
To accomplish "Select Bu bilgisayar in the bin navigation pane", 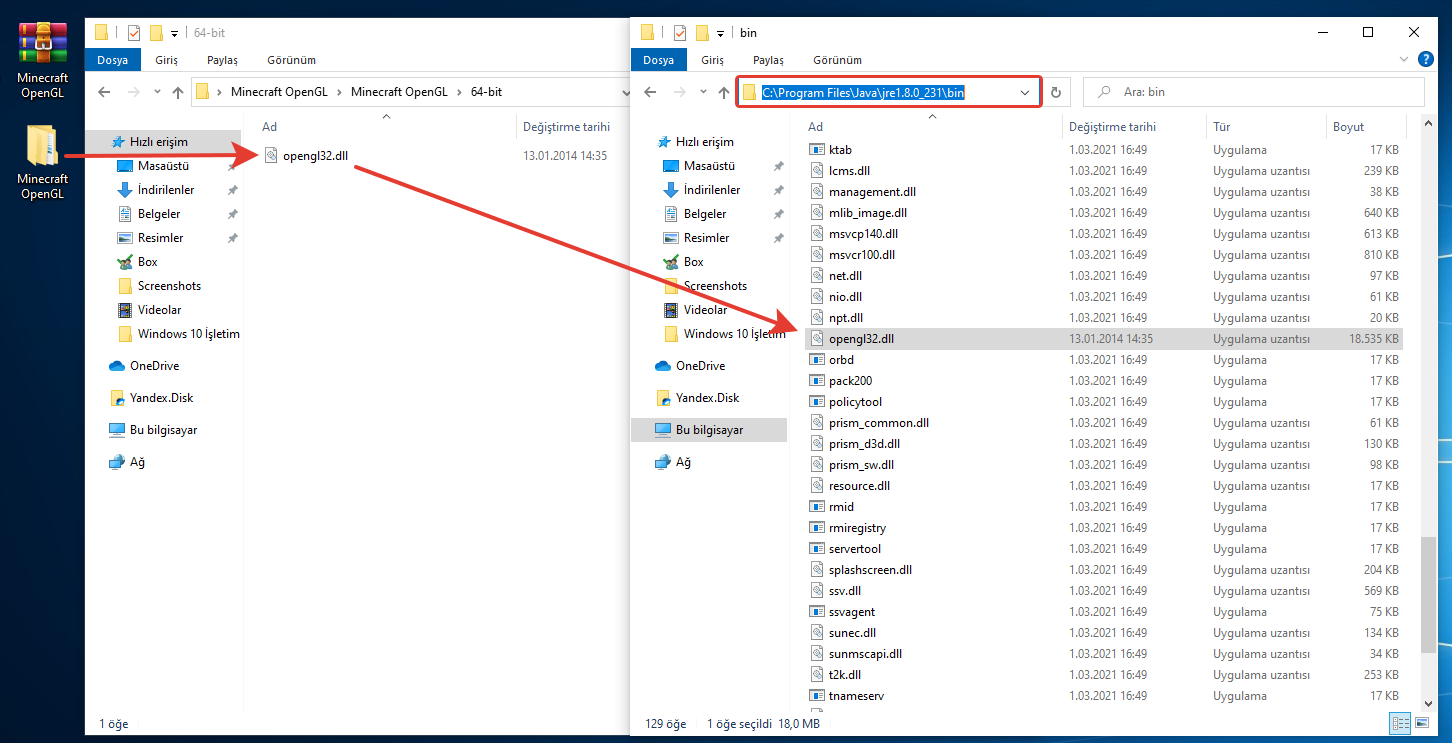I will click(x=709, y=430).
